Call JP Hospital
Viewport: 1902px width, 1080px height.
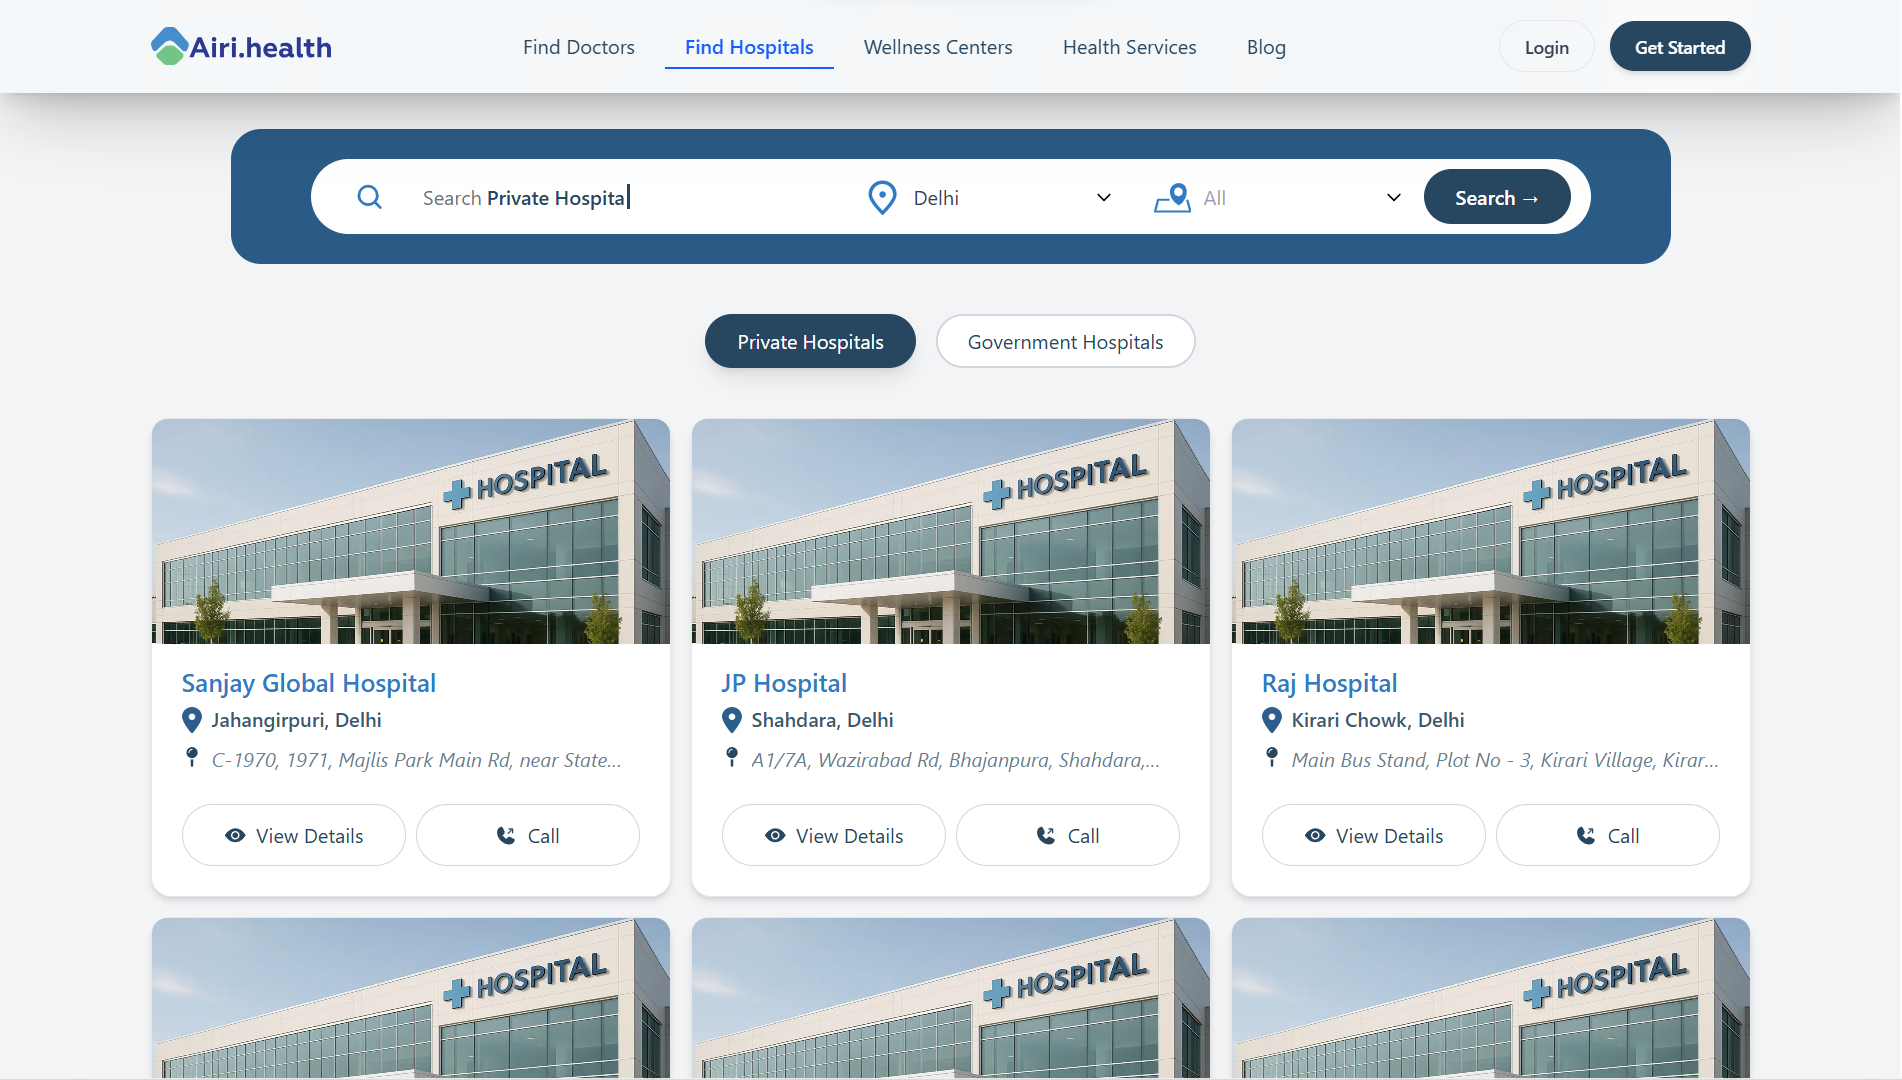[x=1068, y=835]
